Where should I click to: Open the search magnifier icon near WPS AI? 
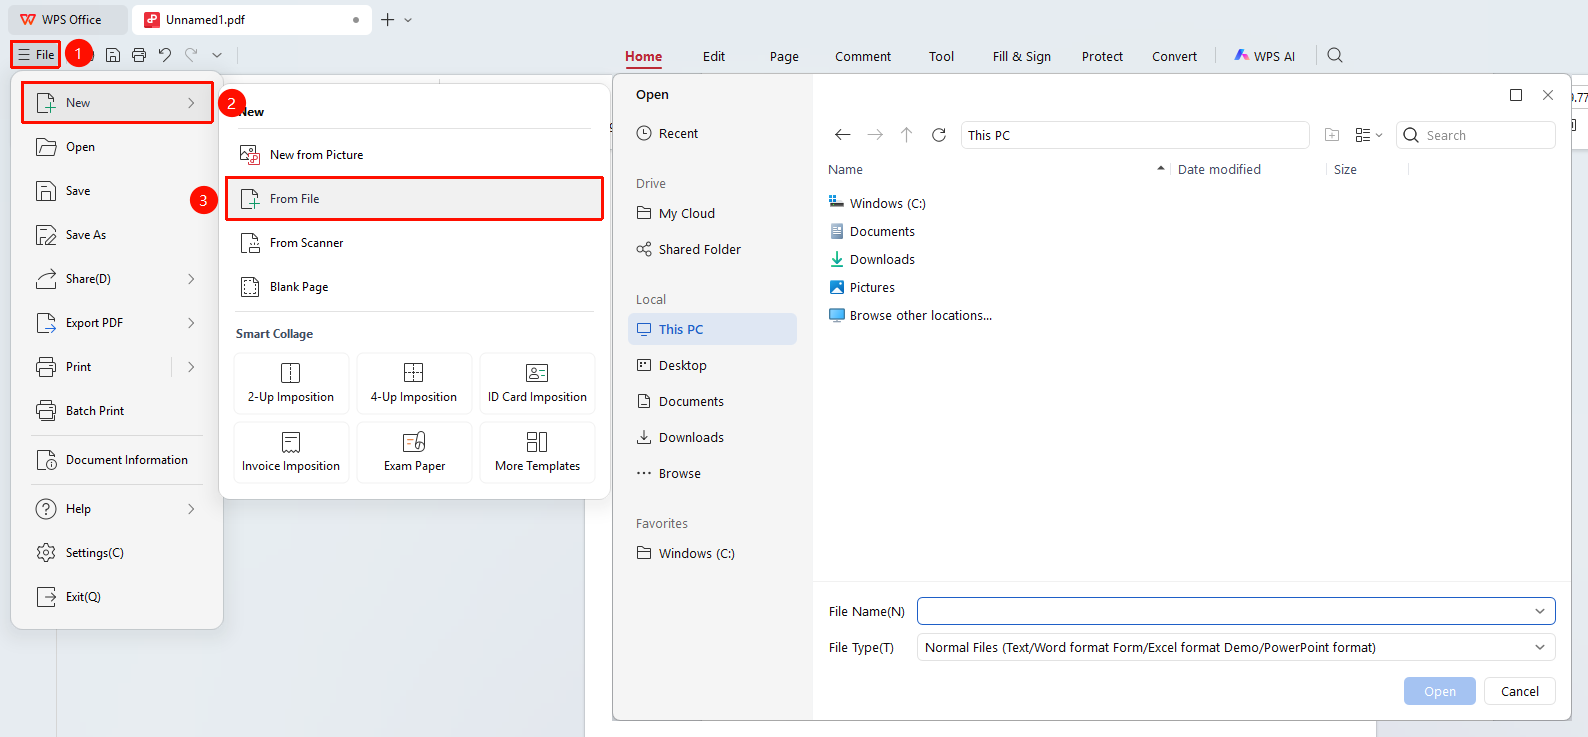click(x=1335, y=56)
